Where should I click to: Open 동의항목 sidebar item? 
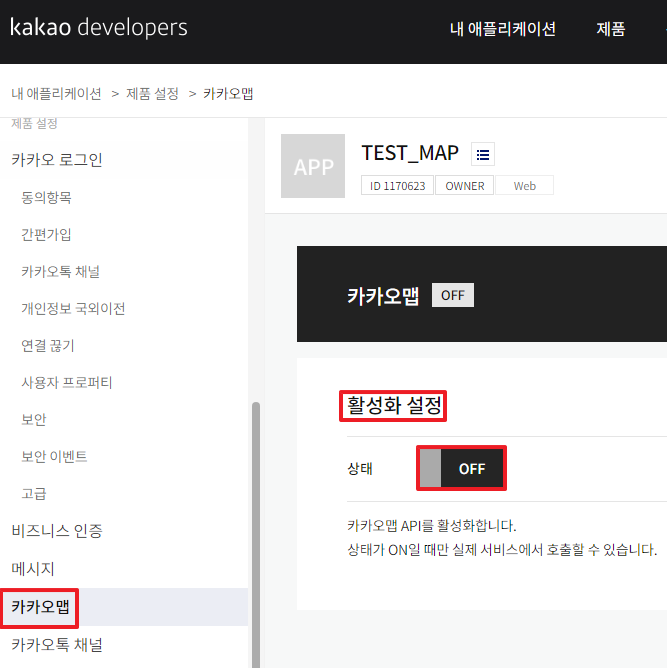46,197
